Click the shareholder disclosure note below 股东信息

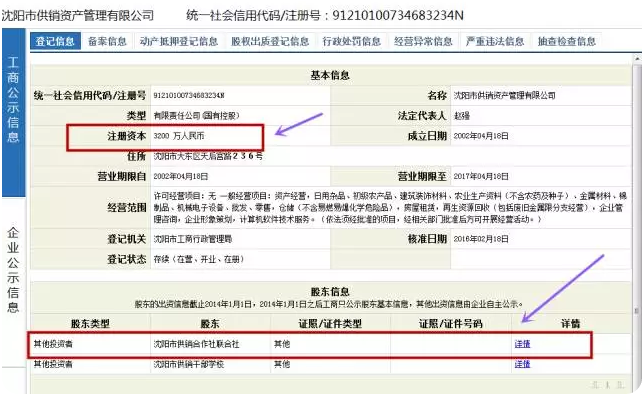tap(329, 304)
